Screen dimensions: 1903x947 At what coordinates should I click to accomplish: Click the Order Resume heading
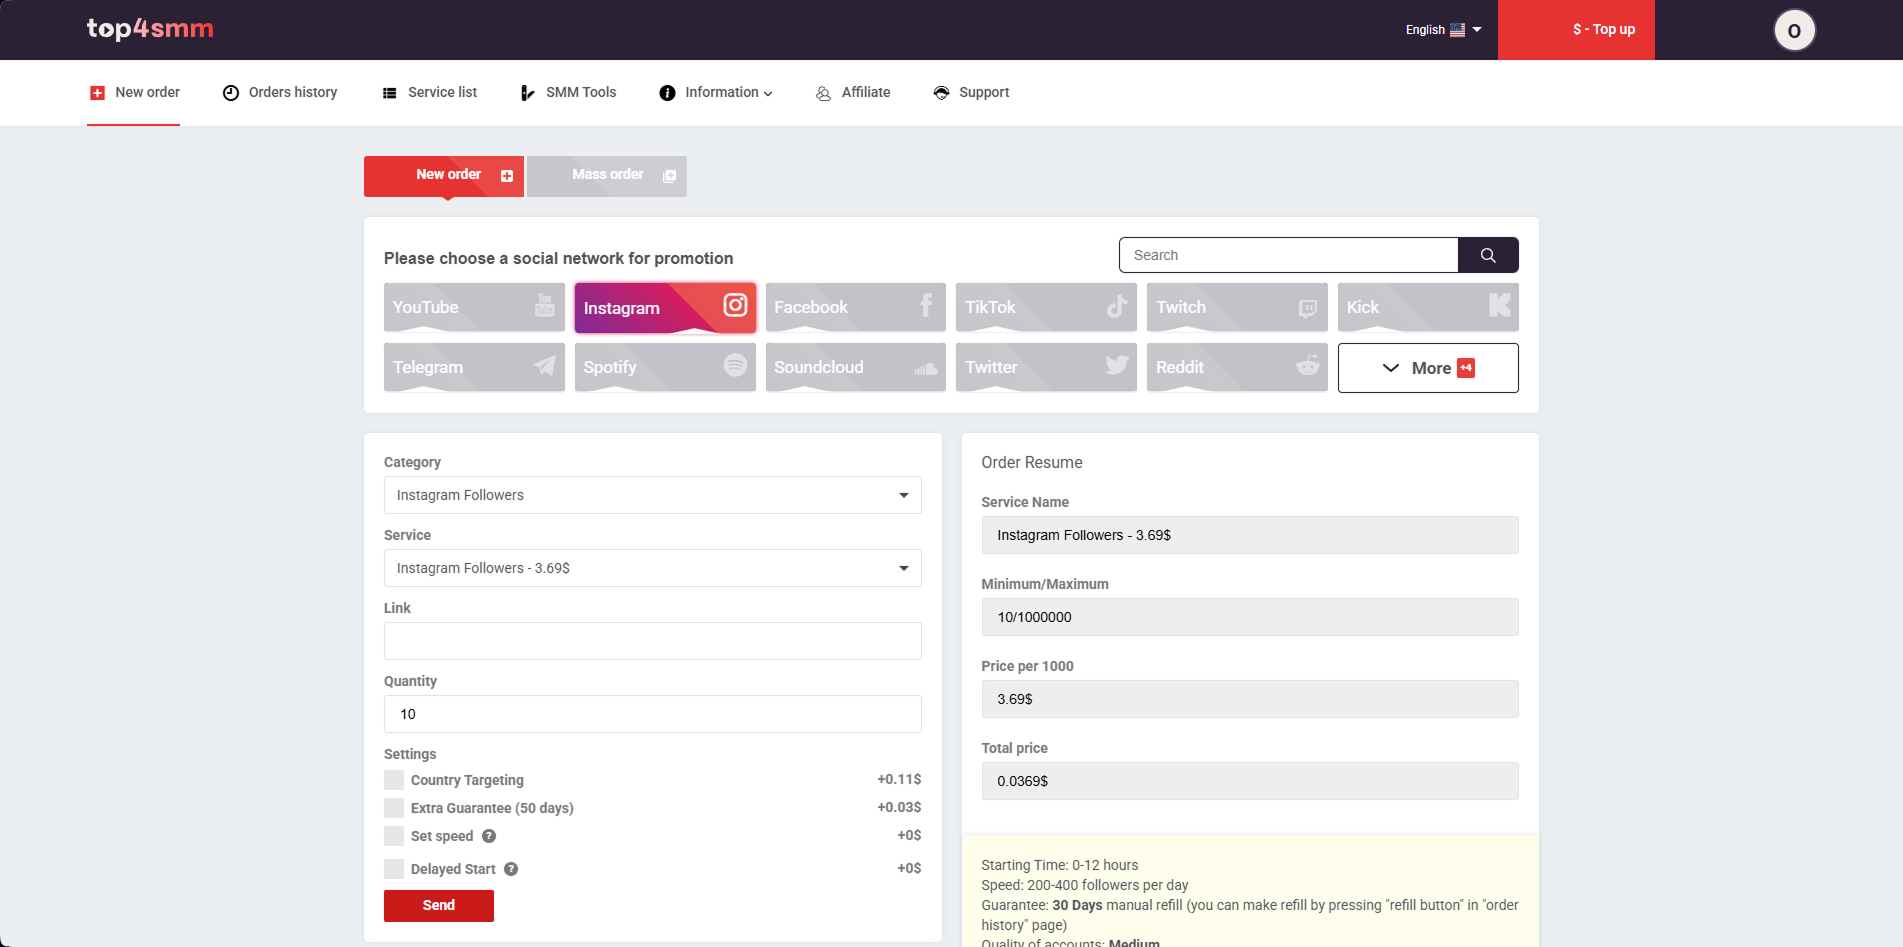pos(1032,462)
